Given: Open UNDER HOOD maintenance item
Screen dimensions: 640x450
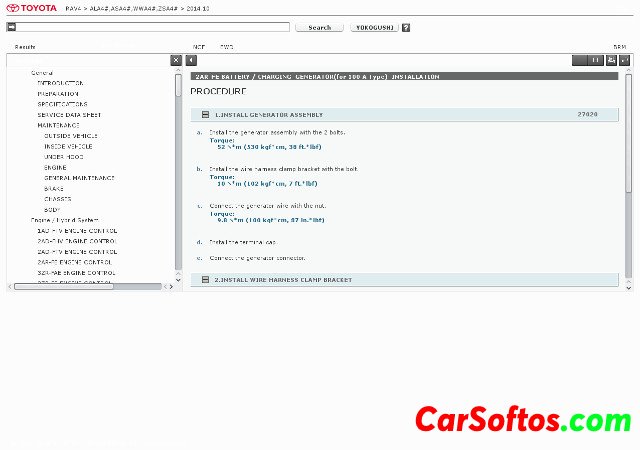Looking at the screenshot, I should (63, 157).
